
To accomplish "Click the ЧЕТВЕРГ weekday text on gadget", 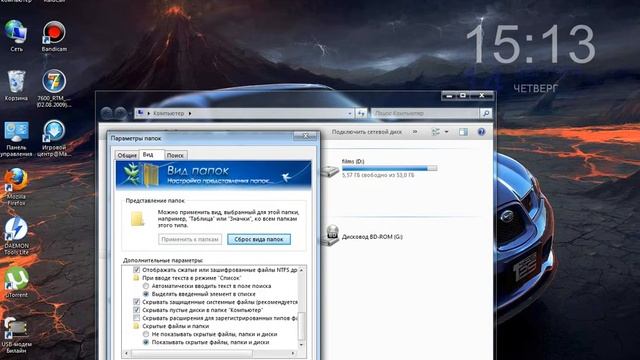I will tap(536, 88).
